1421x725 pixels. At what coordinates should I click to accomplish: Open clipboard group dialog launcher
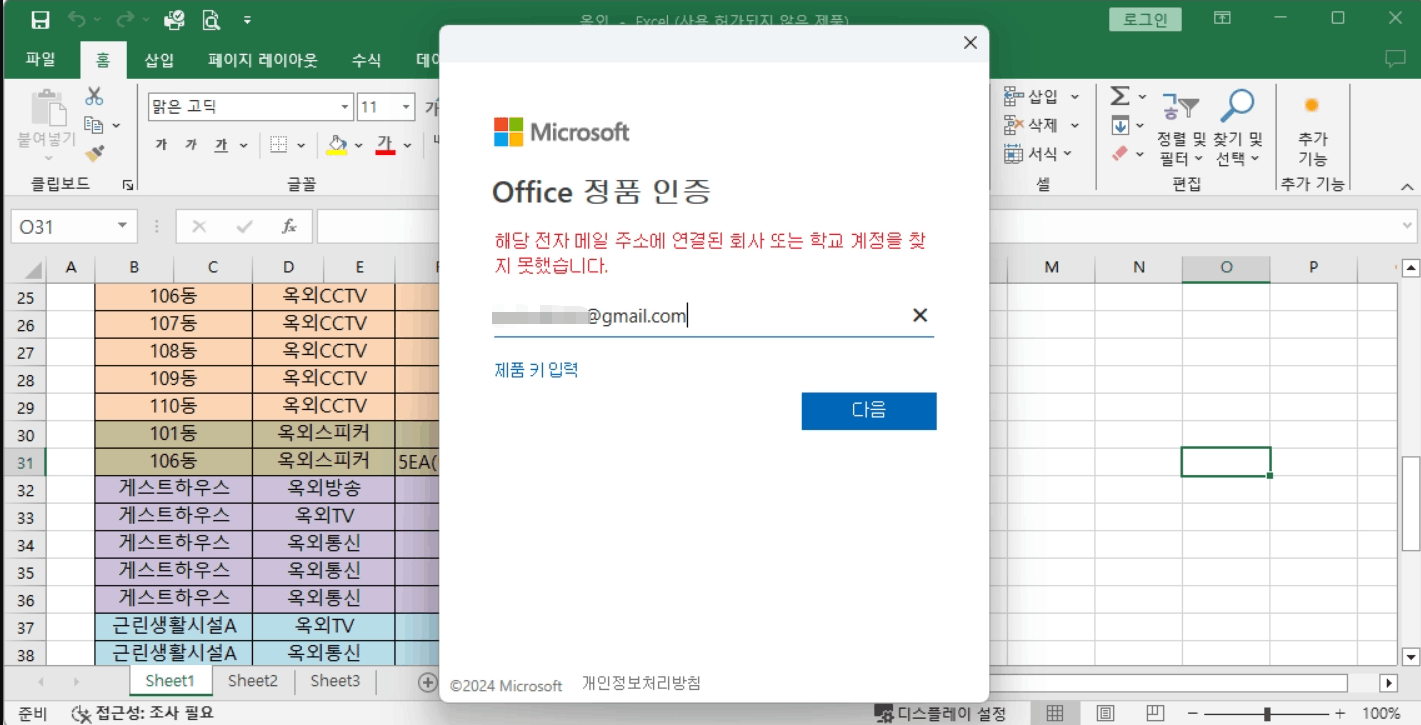[127, 185]
